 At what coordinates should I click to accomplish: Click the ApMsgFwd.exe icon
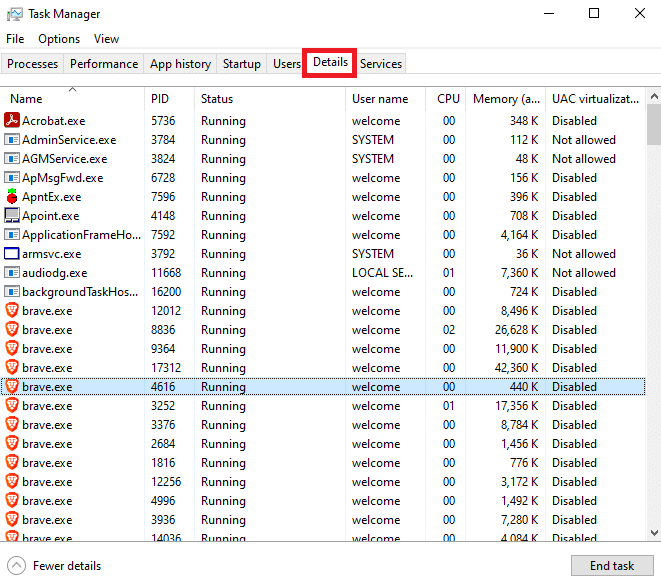coord(12,177)
